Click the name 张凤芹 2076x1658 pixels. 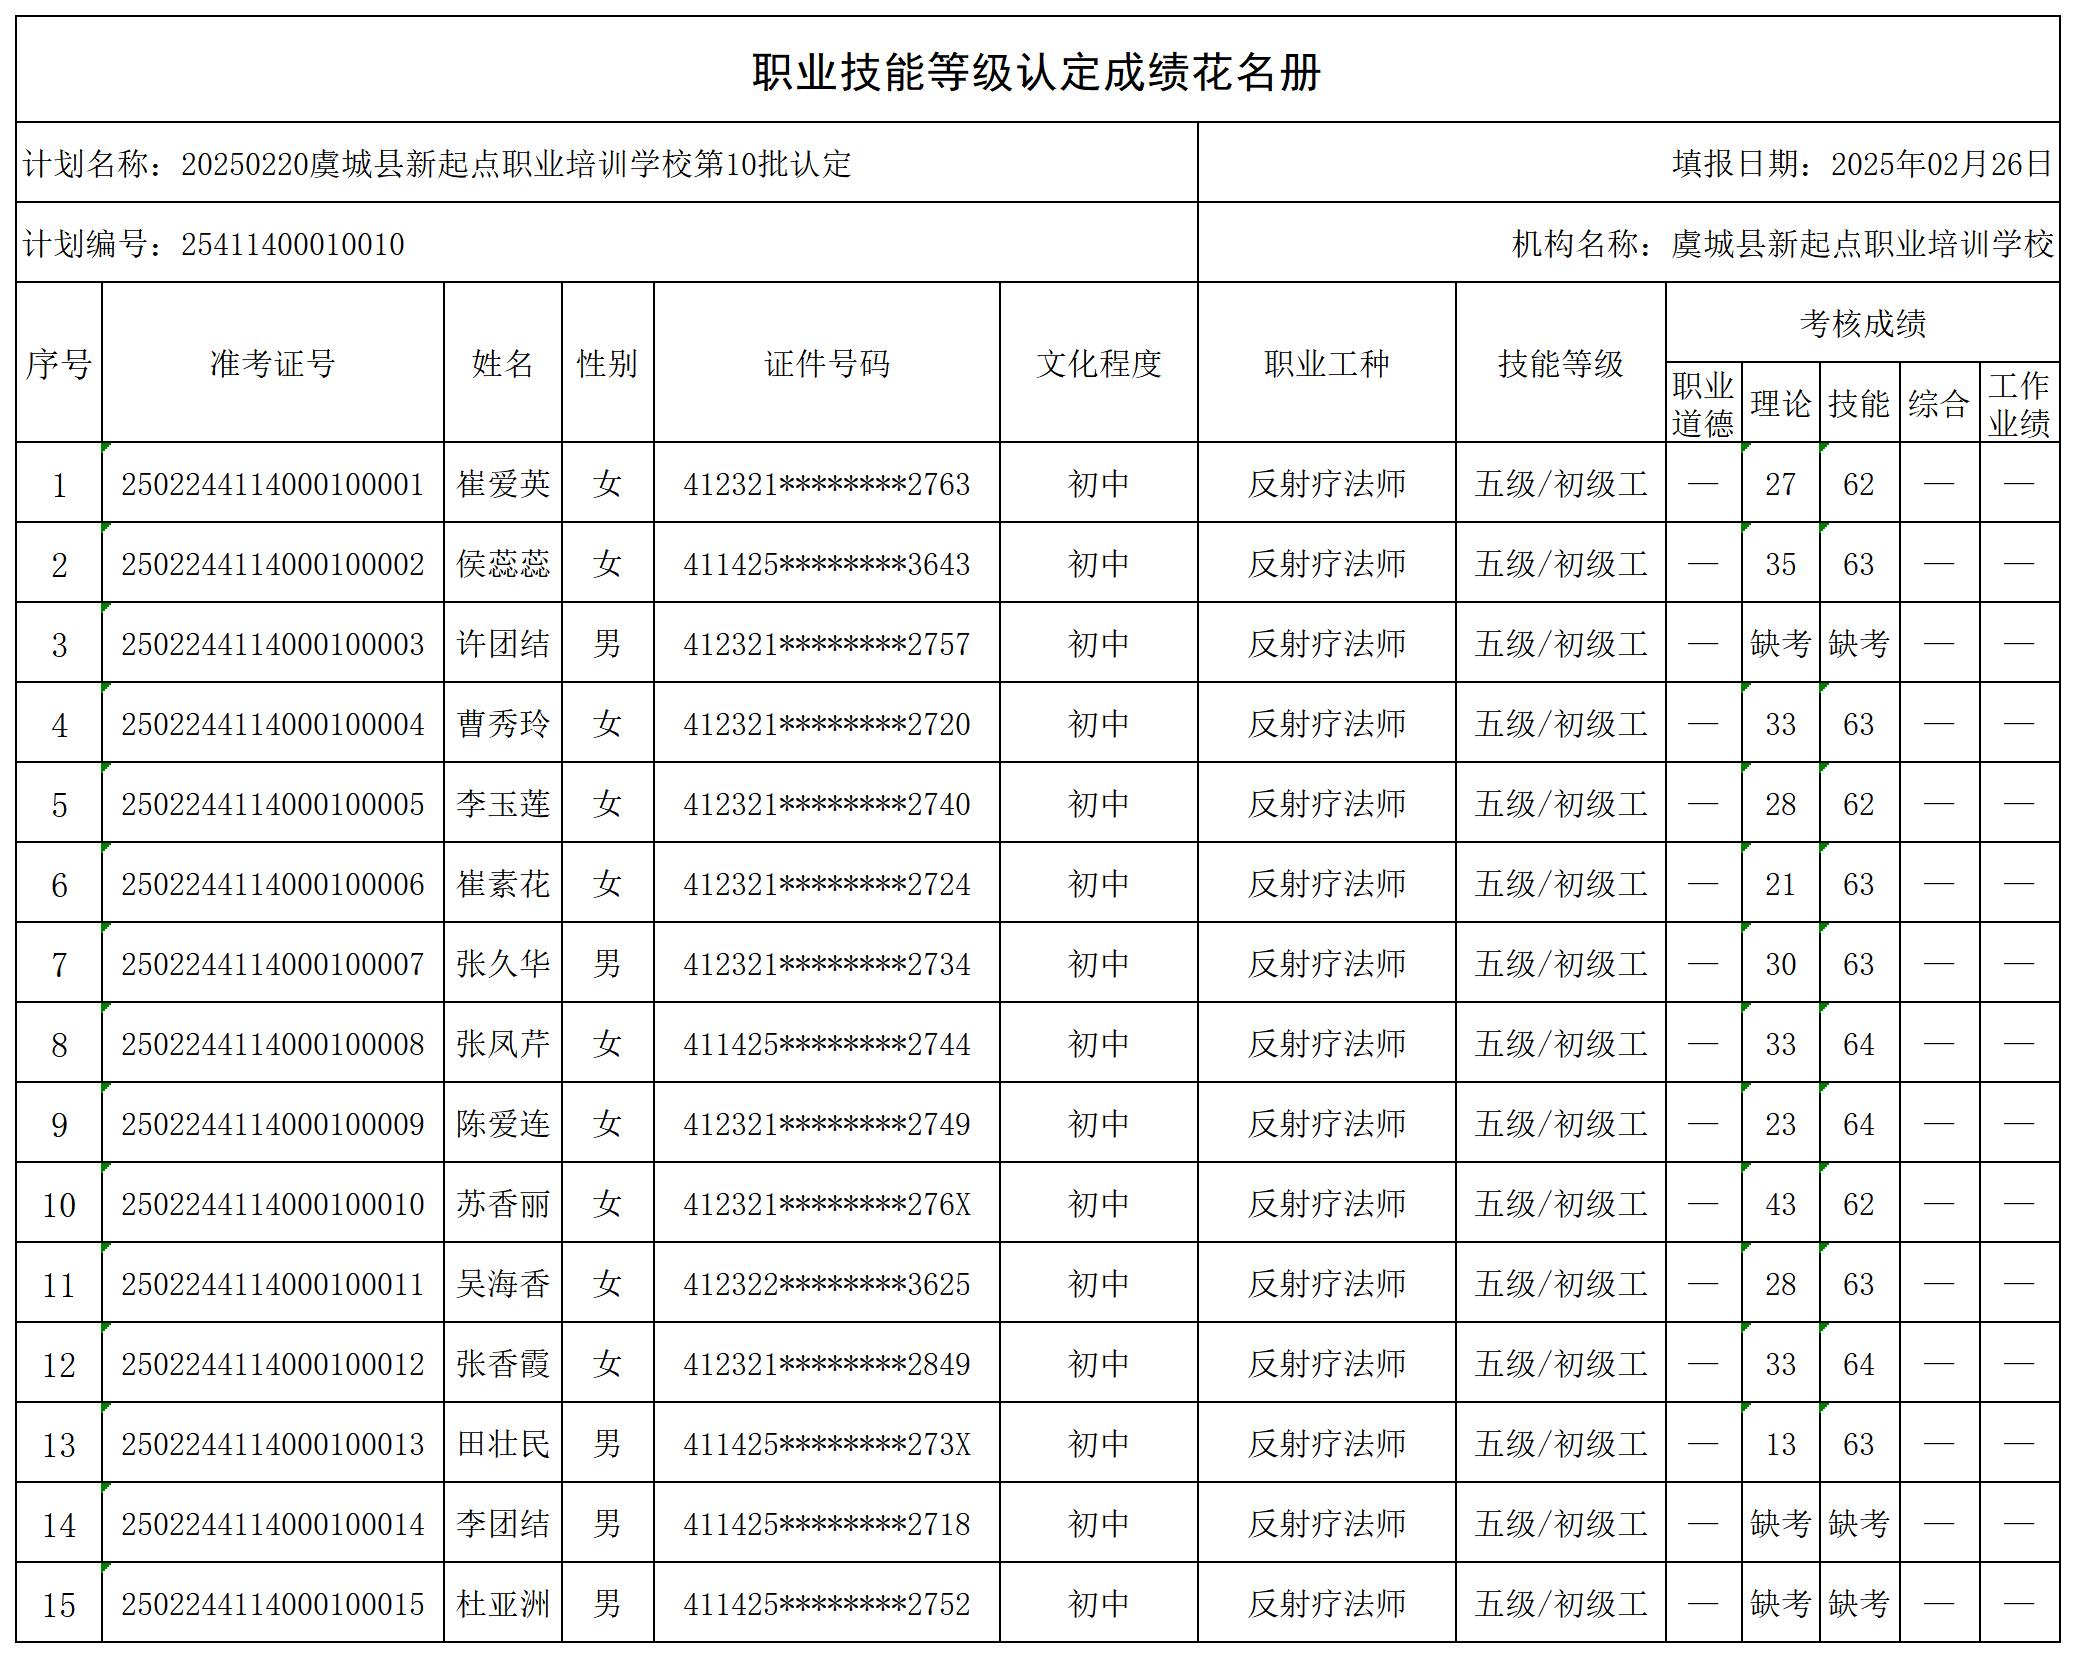click(503, 1044)
